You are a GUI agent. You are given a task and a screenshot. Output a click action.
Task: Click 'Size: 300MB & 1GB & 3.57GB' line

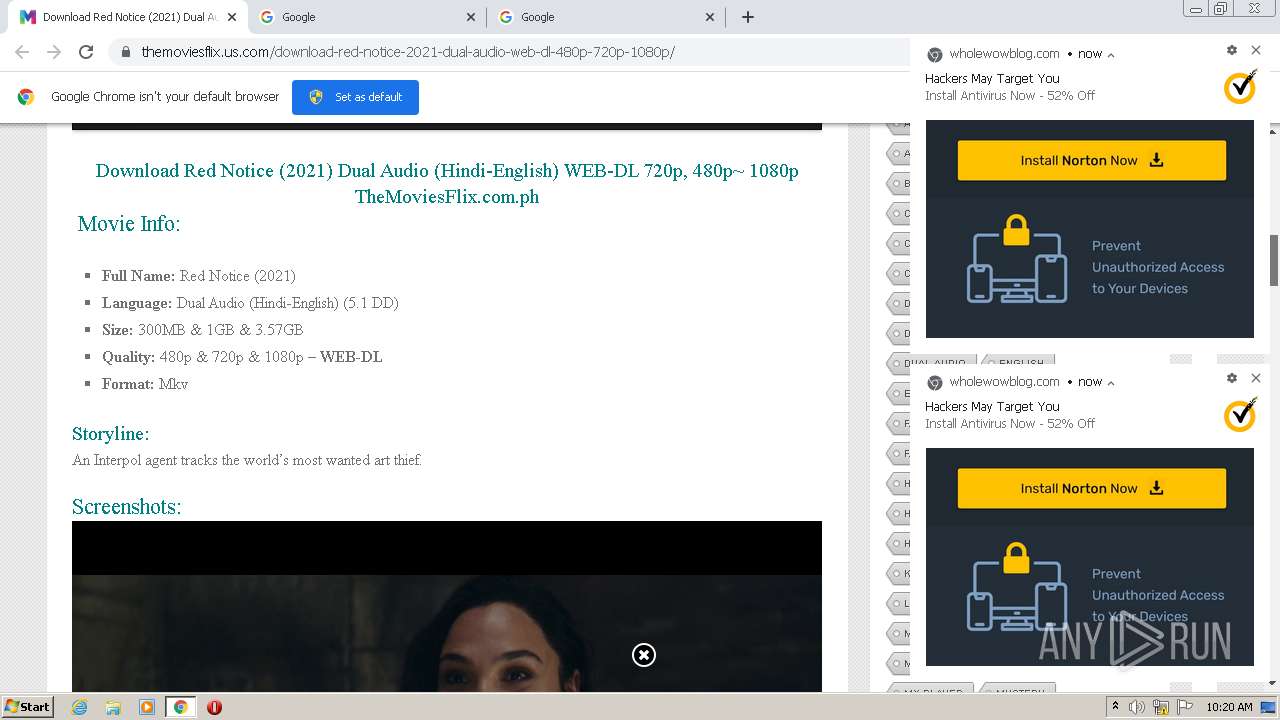click(202, 330)
